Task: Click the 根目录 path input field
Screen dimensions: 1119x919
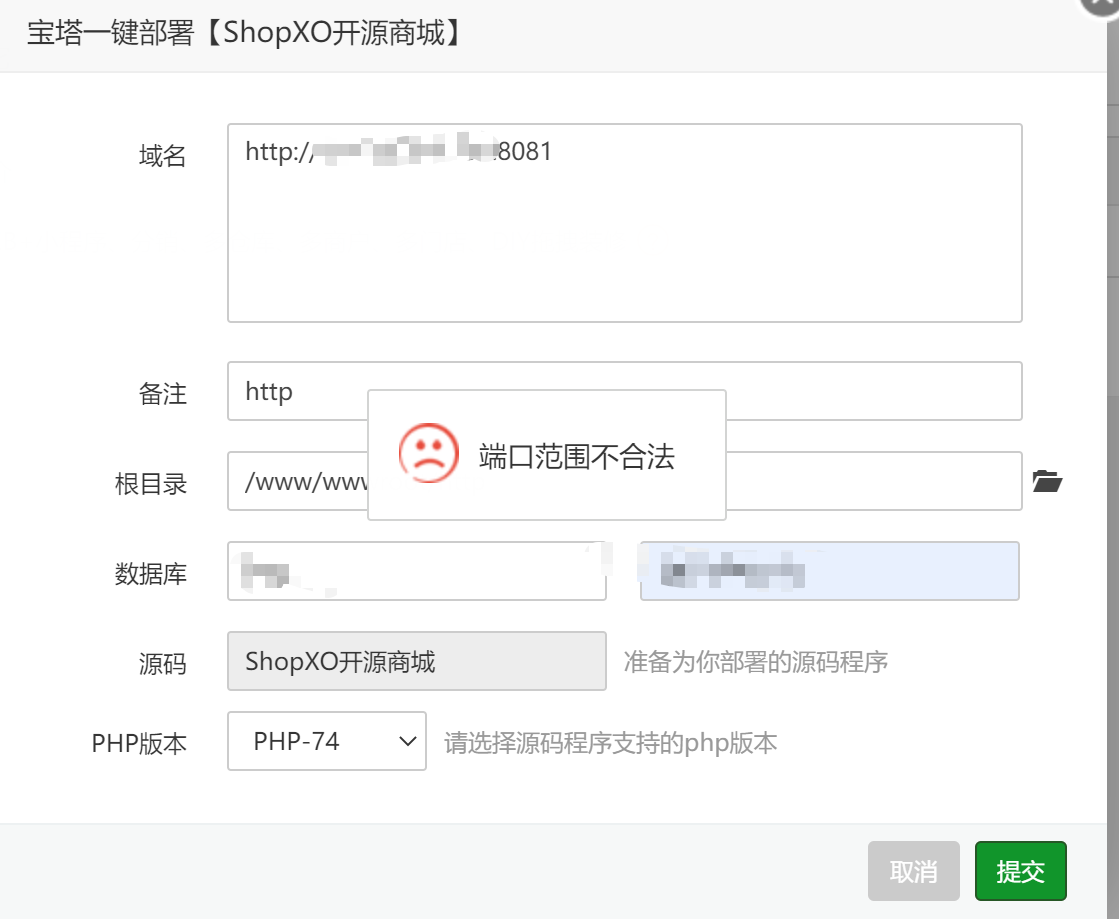Action: (624, 481)
